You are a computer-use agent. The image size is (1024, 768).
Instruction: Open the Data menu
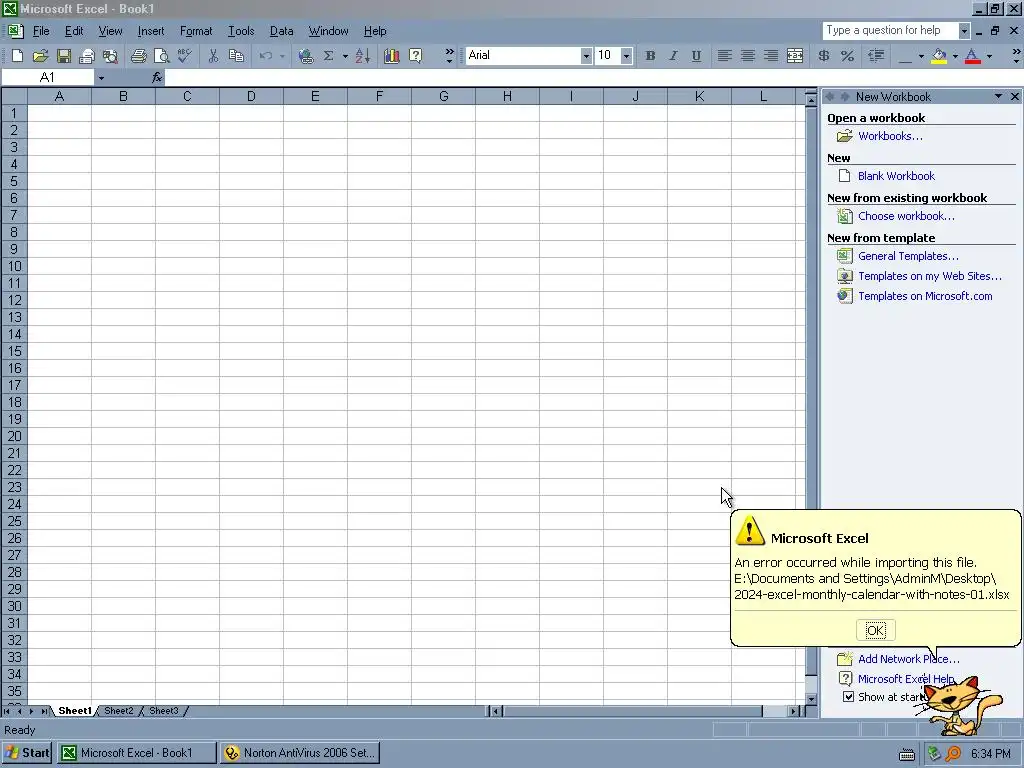tap(281, 31)
